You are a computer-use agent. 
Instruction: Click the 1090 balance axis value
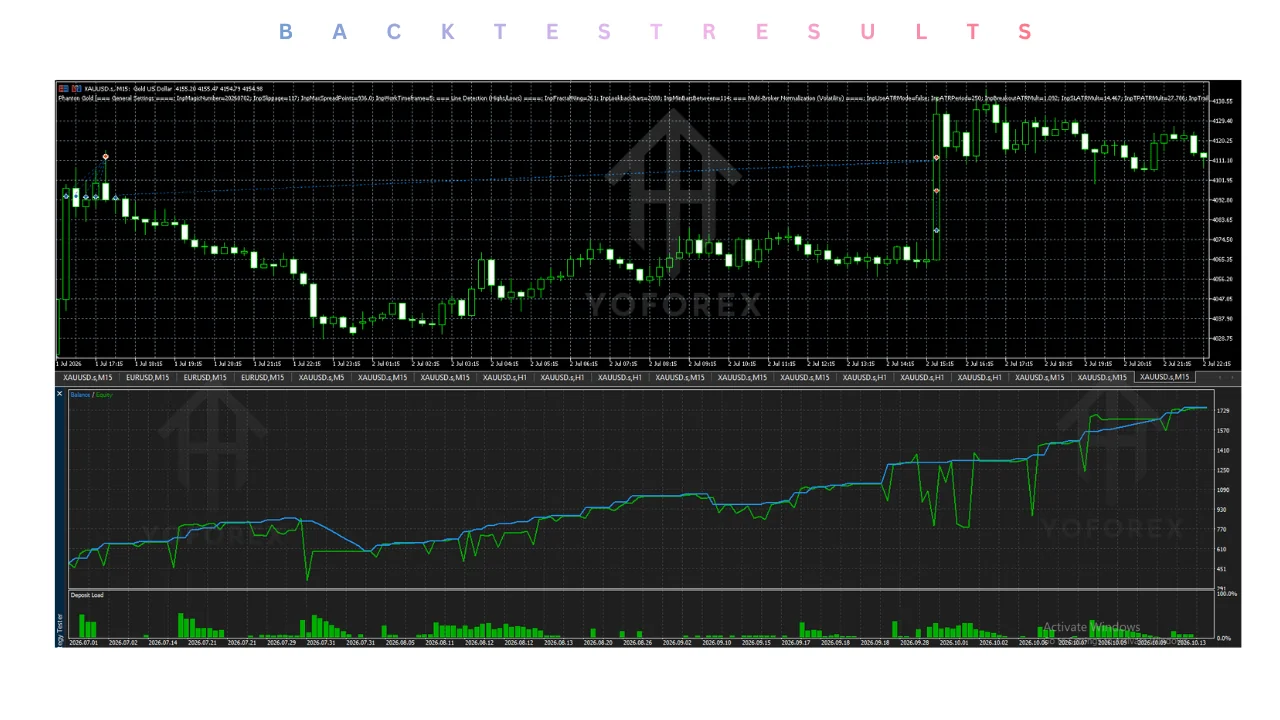(x=1224, y=490)
